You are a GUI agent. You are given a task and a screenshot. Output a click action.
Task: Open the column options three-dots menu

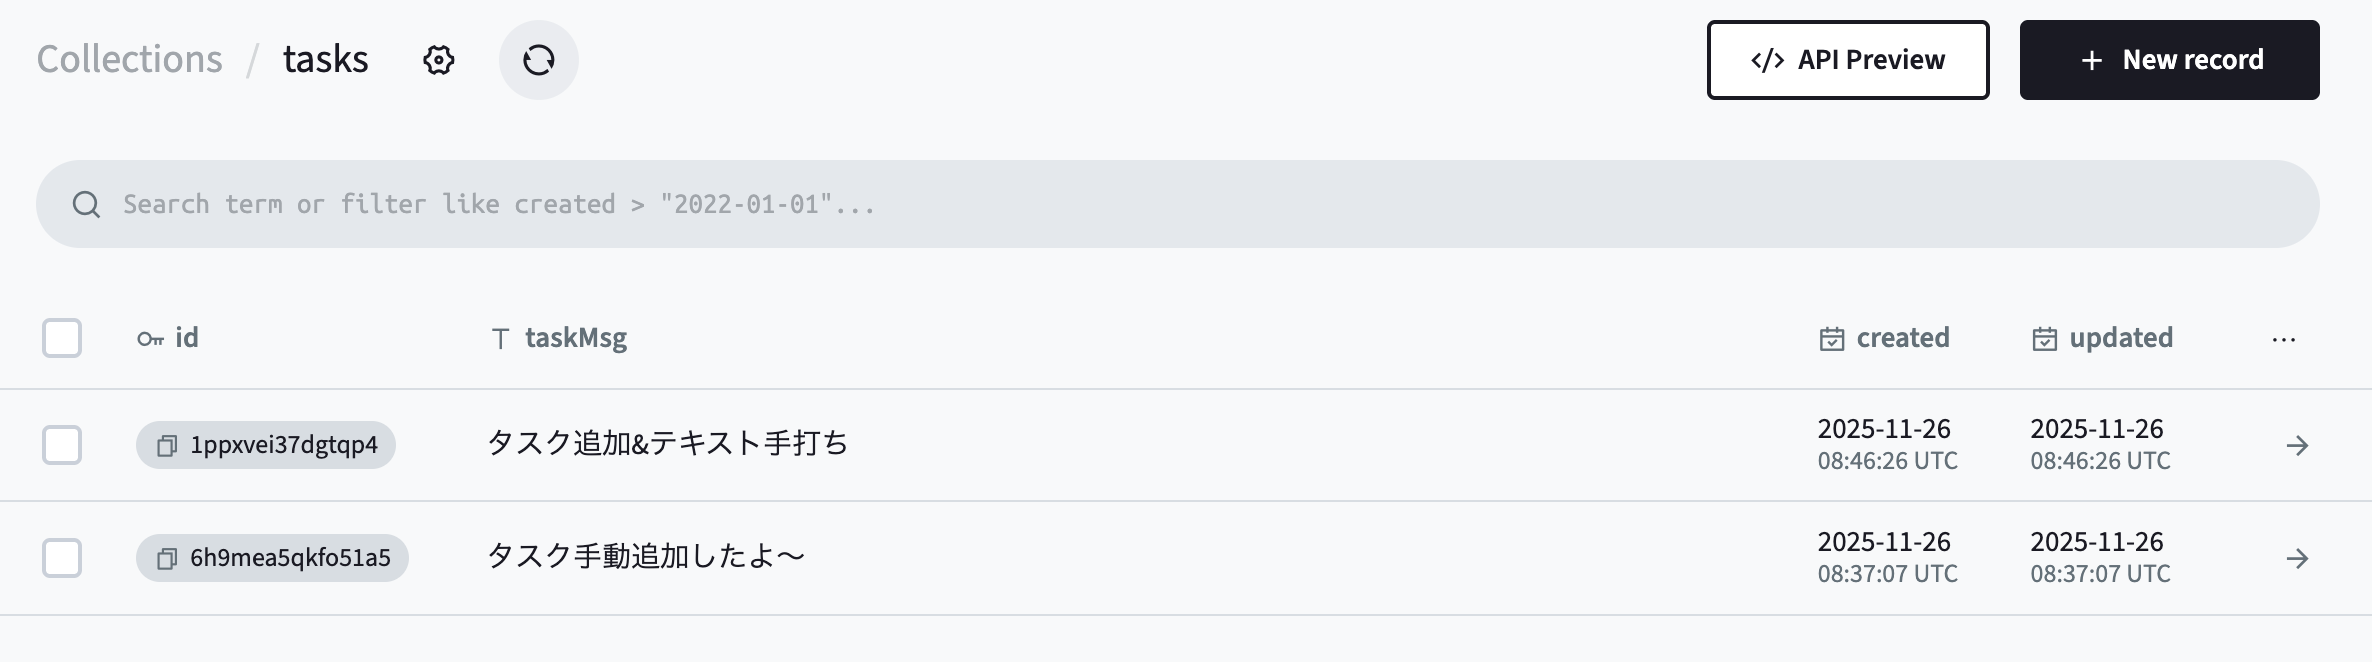coord(2283,340)
